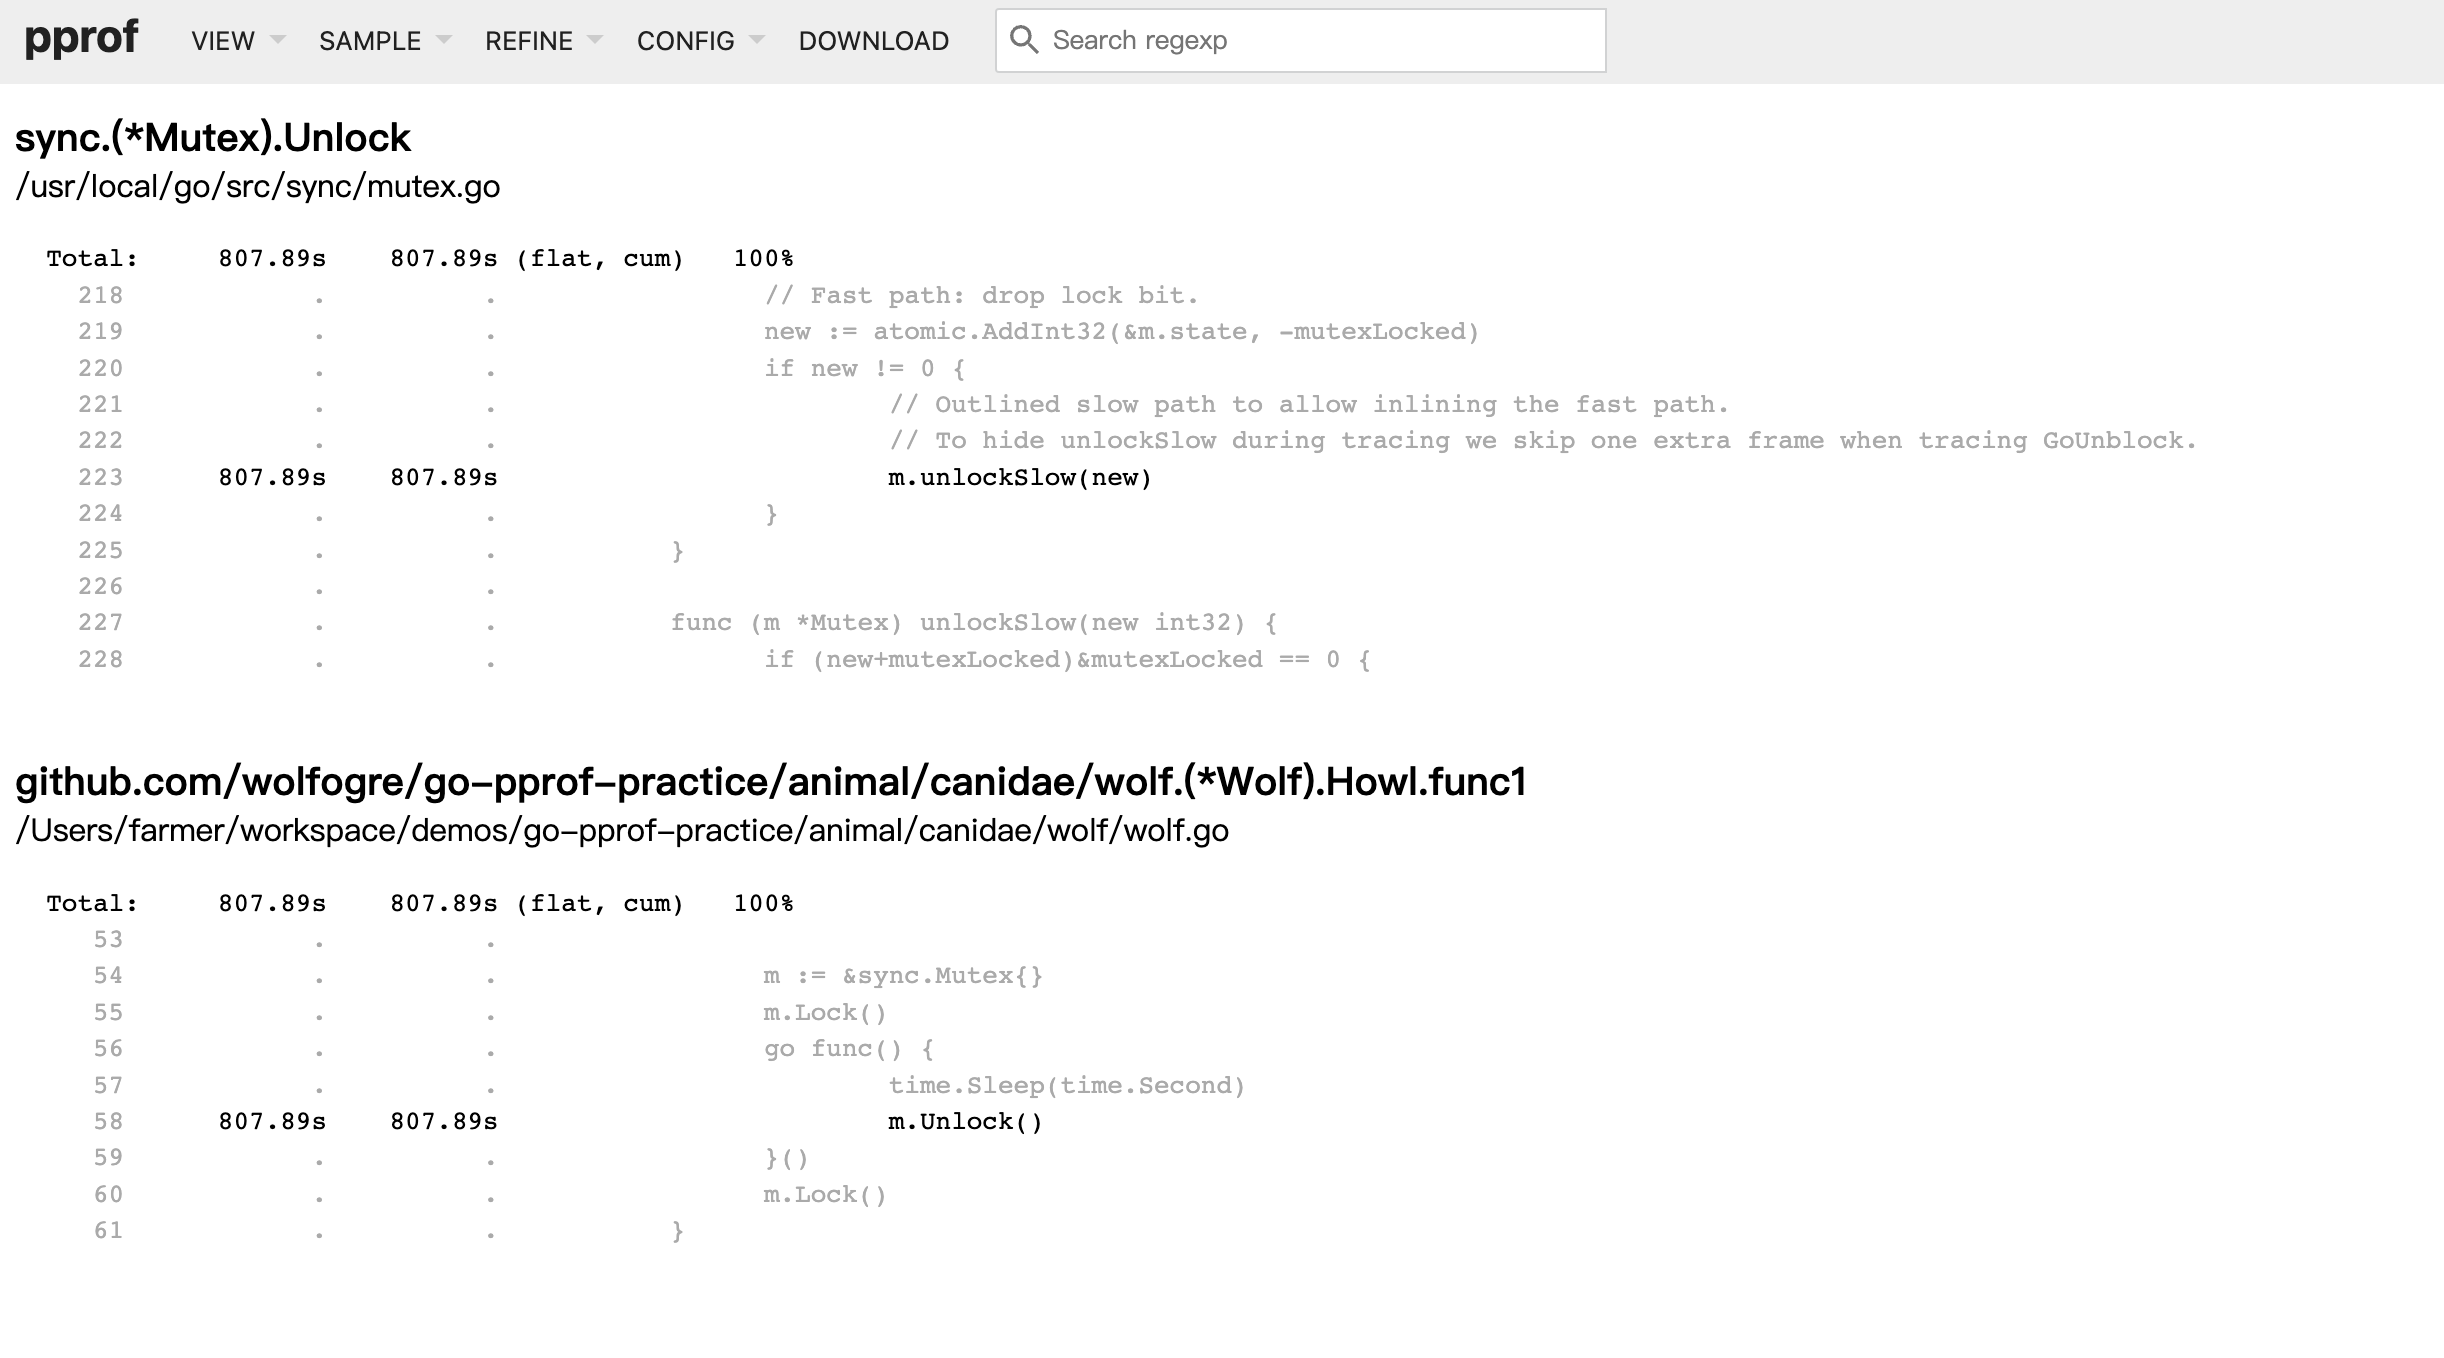This screenshot has width=2444, height=1358.
Task: Open the CONFIG menu
Action: point(685,41)
